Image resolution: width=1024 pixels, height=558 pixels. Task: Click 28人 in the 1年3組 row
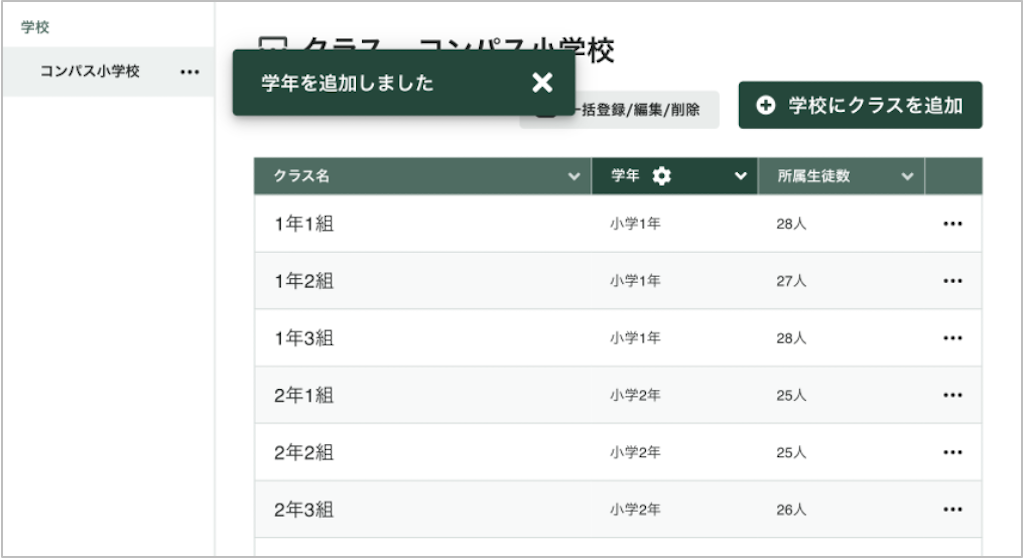pyautogui.click(x=791, y=338)
